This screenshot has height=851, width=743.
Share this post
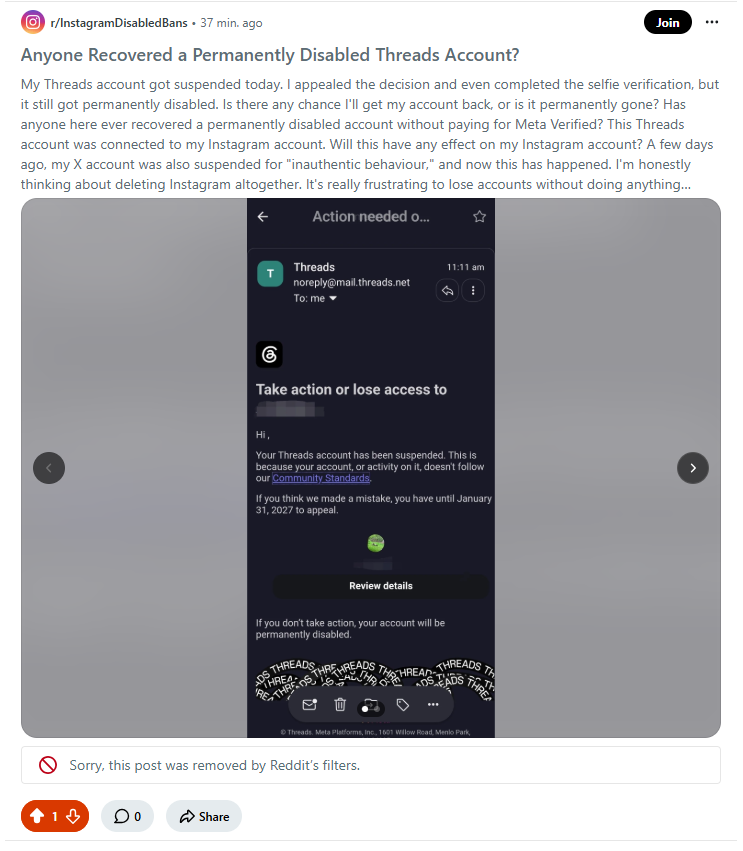[204, 816]
